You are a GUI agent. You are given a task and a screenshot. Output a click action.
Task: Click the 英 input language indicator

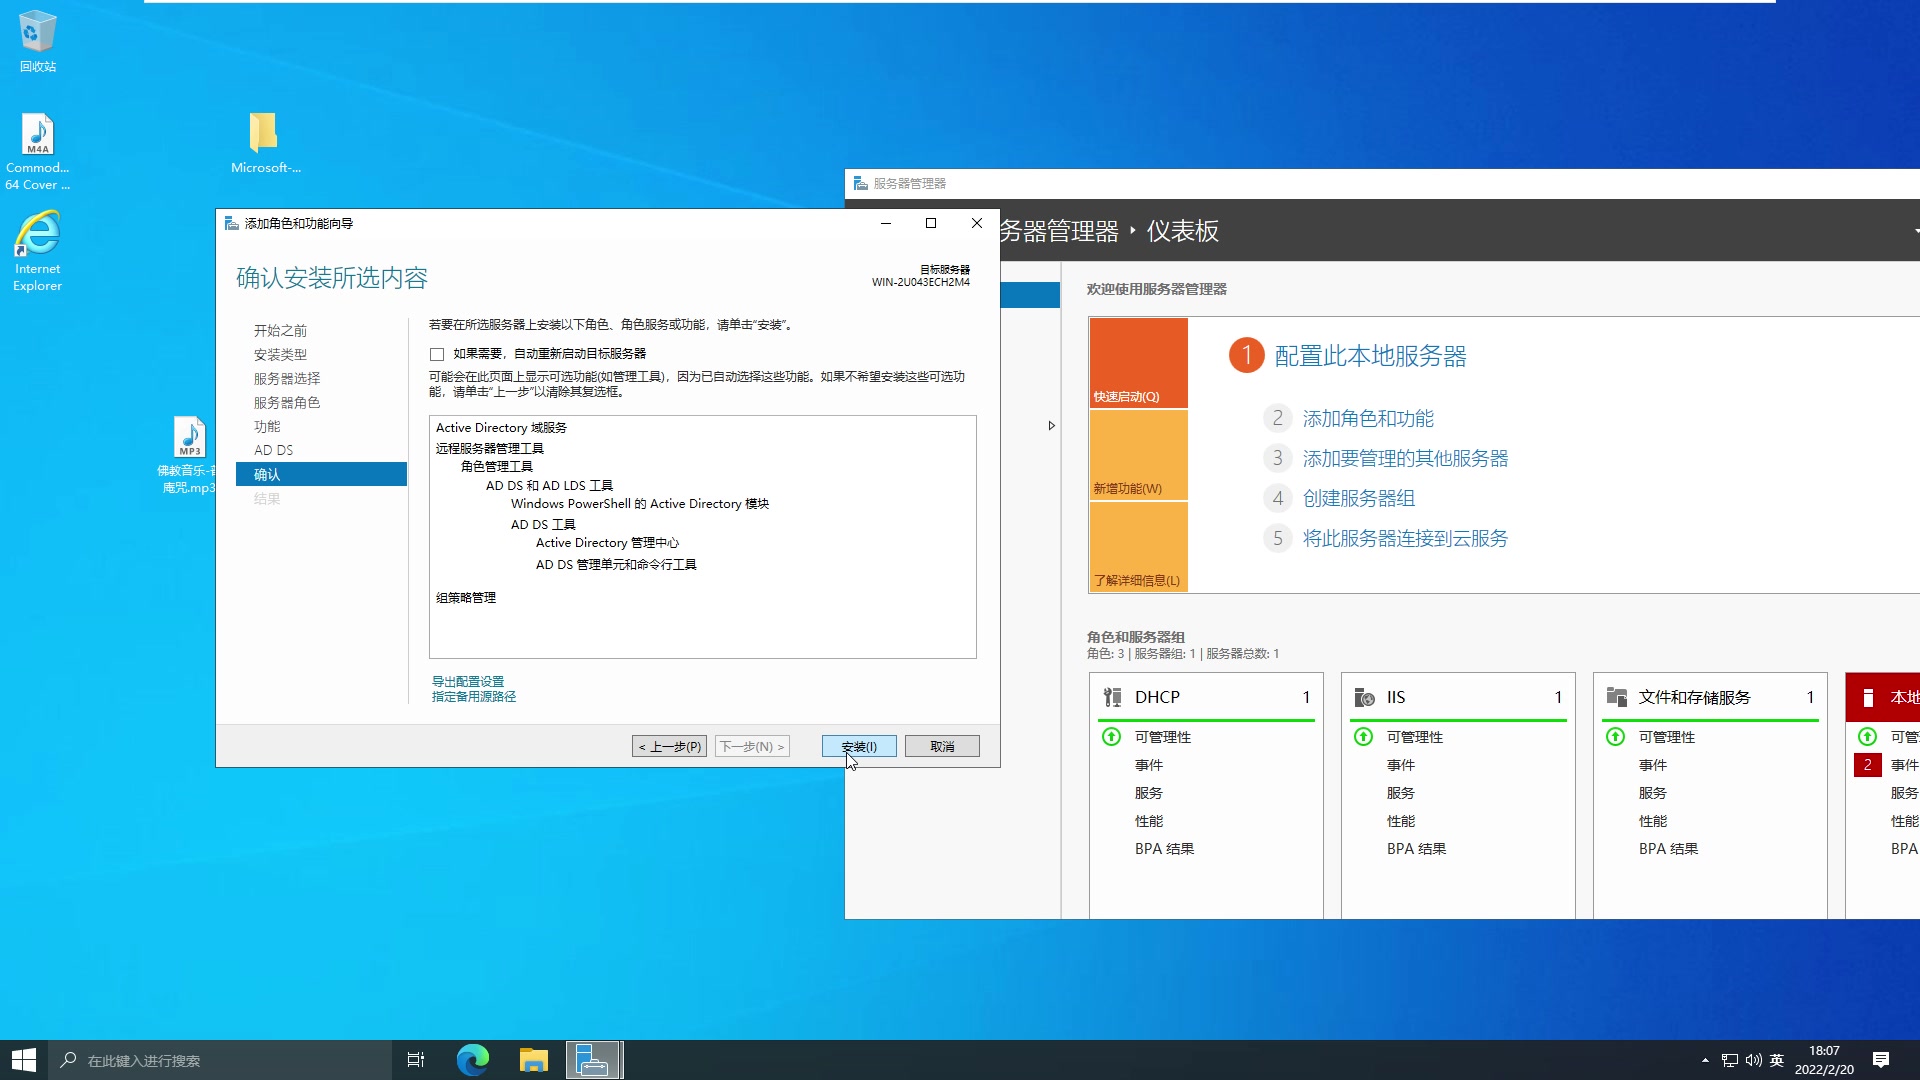(x=1777, y=1060)
